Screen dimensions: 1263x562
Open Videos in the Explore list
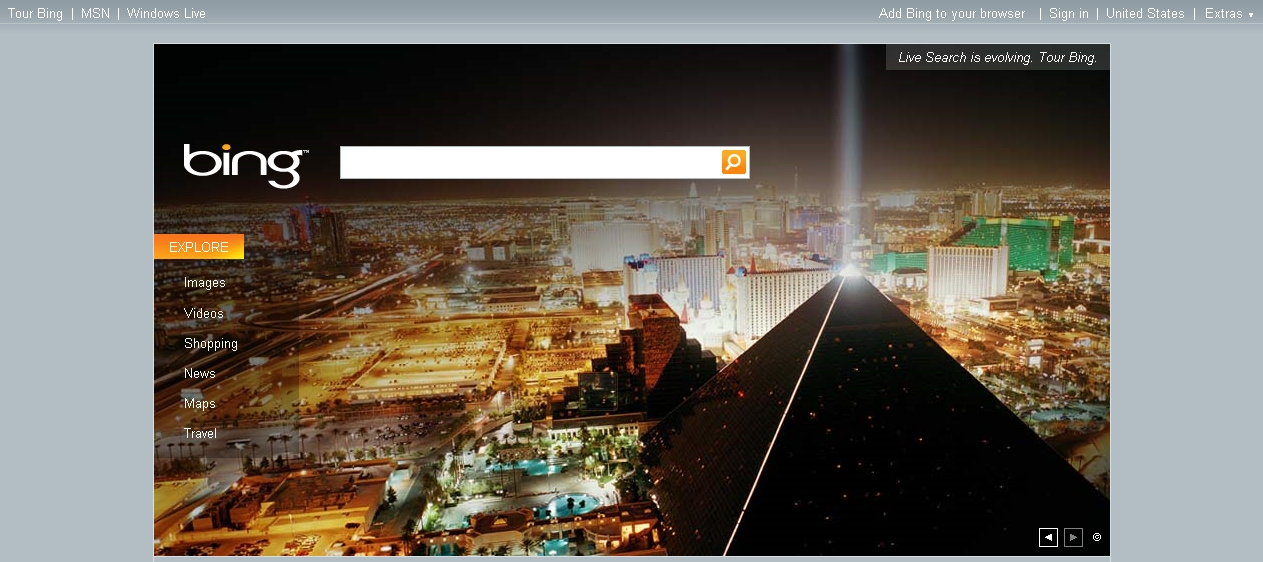(x=204, y=313)
